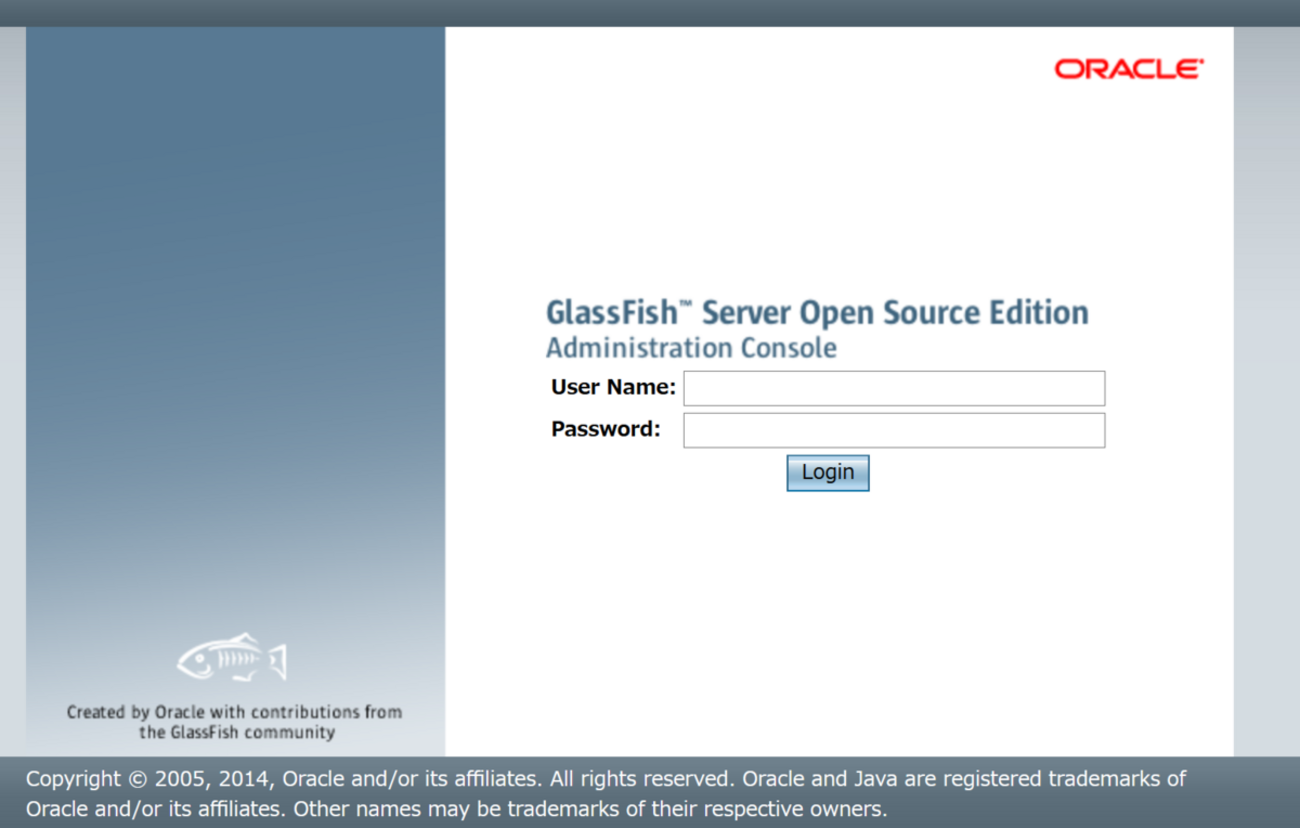Select the "Password:" label
Image resolution: width=1300 pixels, height=828 pixels.
pos(606,429)
